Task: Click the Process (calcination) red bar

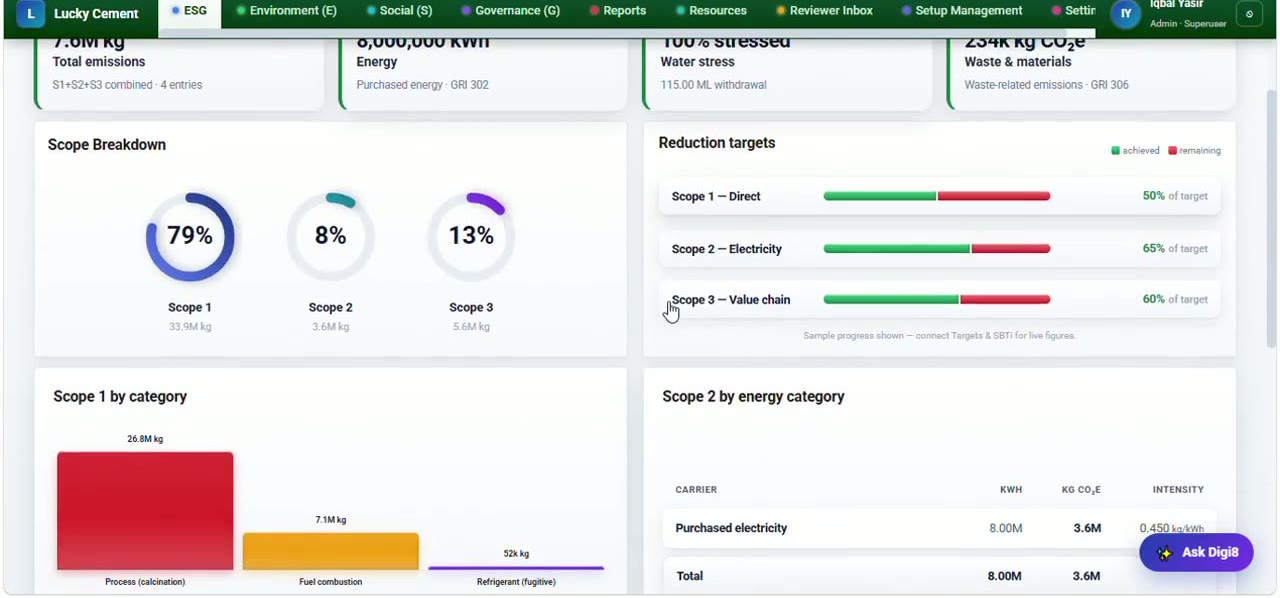Action: (x=145, y=511)
